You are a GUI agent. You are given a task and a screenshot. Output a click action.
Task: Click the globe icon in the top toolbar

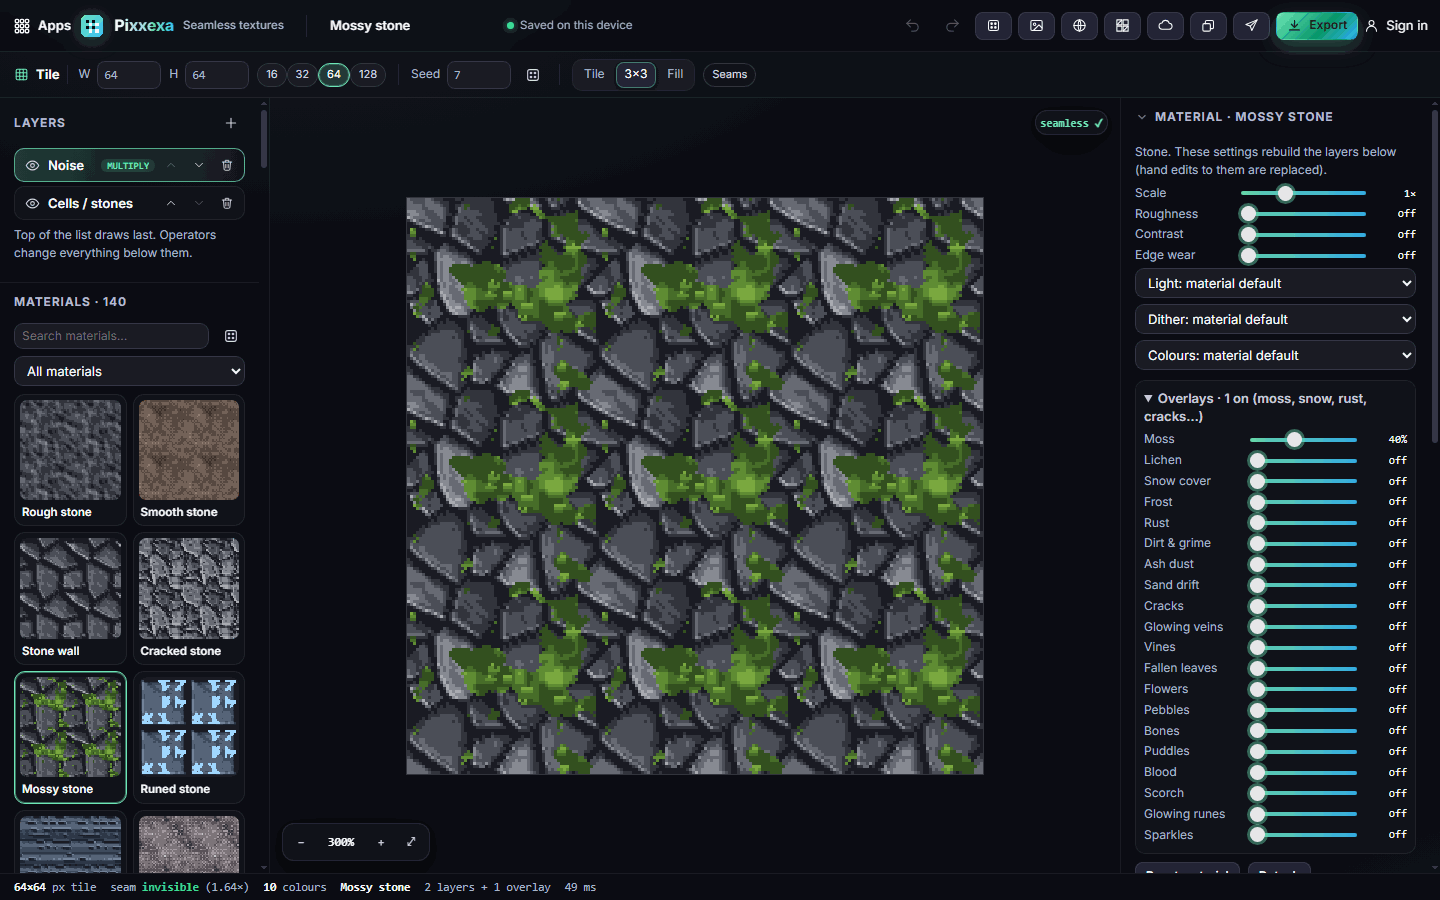pyautogui.click(x=1079, y=26)
